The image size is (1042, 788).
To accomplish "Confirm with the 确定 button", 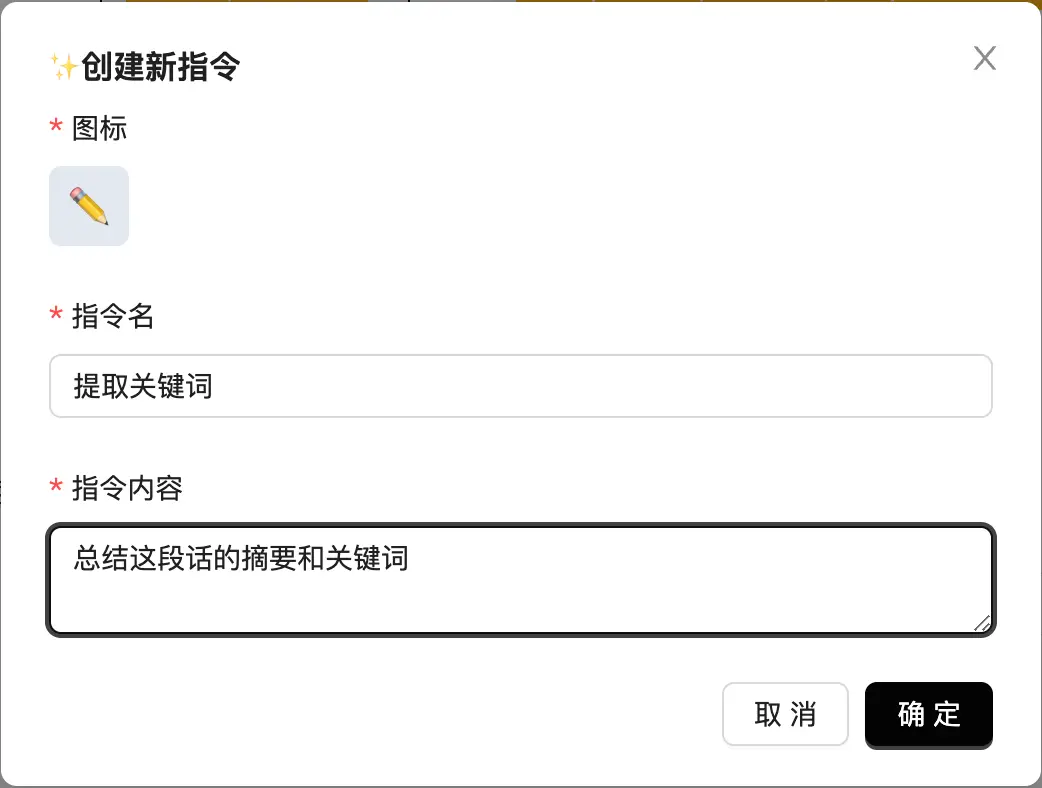I will pos(928,714).
